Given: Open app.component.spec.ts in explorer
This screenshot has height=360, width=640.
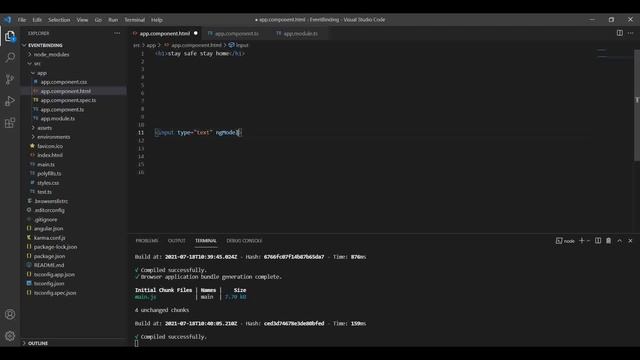Looking at the screenshot, I should tap(68, 100).
